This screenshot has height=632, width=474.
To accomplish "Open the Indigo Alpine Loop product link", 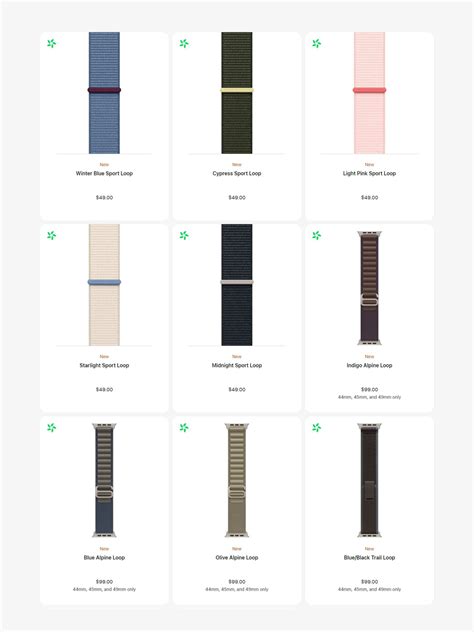I will tap(370, 366).
